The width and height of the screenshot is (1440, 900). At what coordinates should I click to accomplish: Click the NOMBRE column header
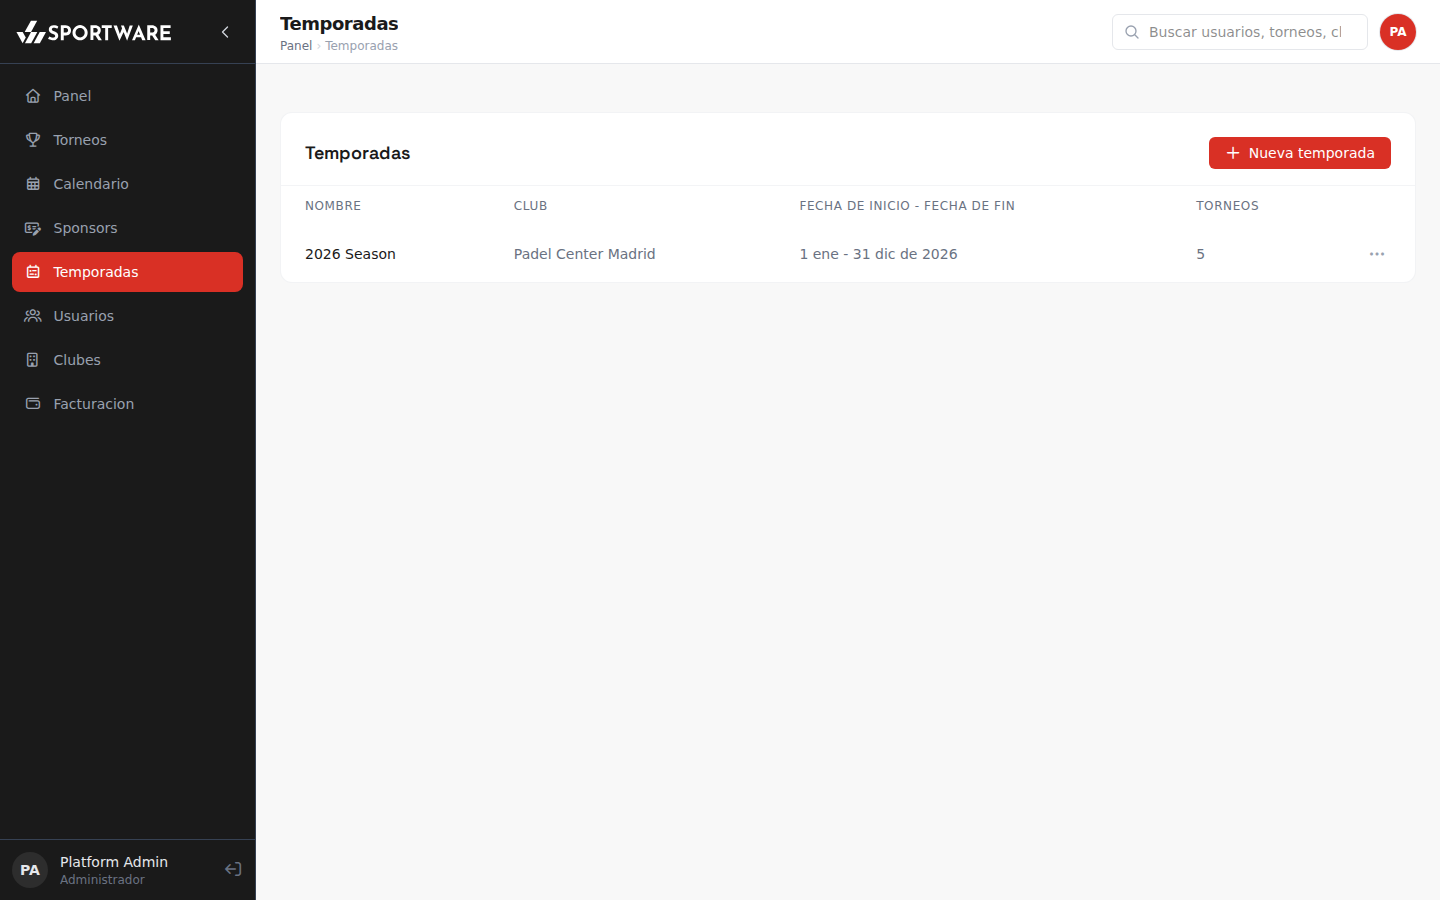pos(333,206)
